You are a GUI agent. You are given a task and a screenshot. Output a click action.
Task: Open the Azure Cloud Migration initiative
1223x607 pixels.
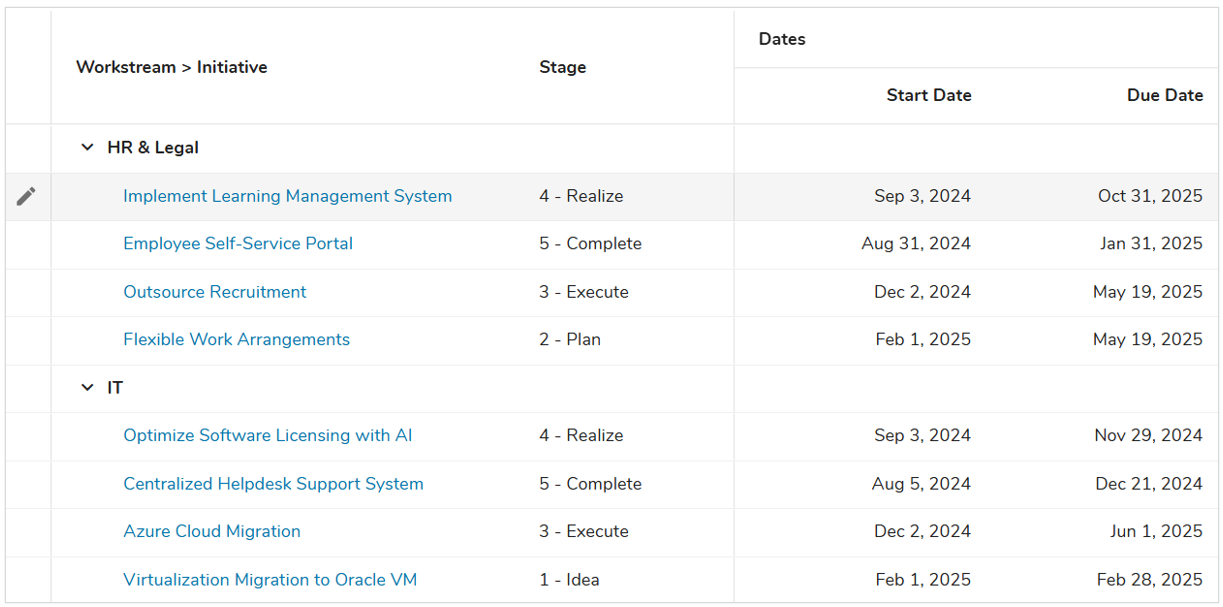[x=211, y=532]
